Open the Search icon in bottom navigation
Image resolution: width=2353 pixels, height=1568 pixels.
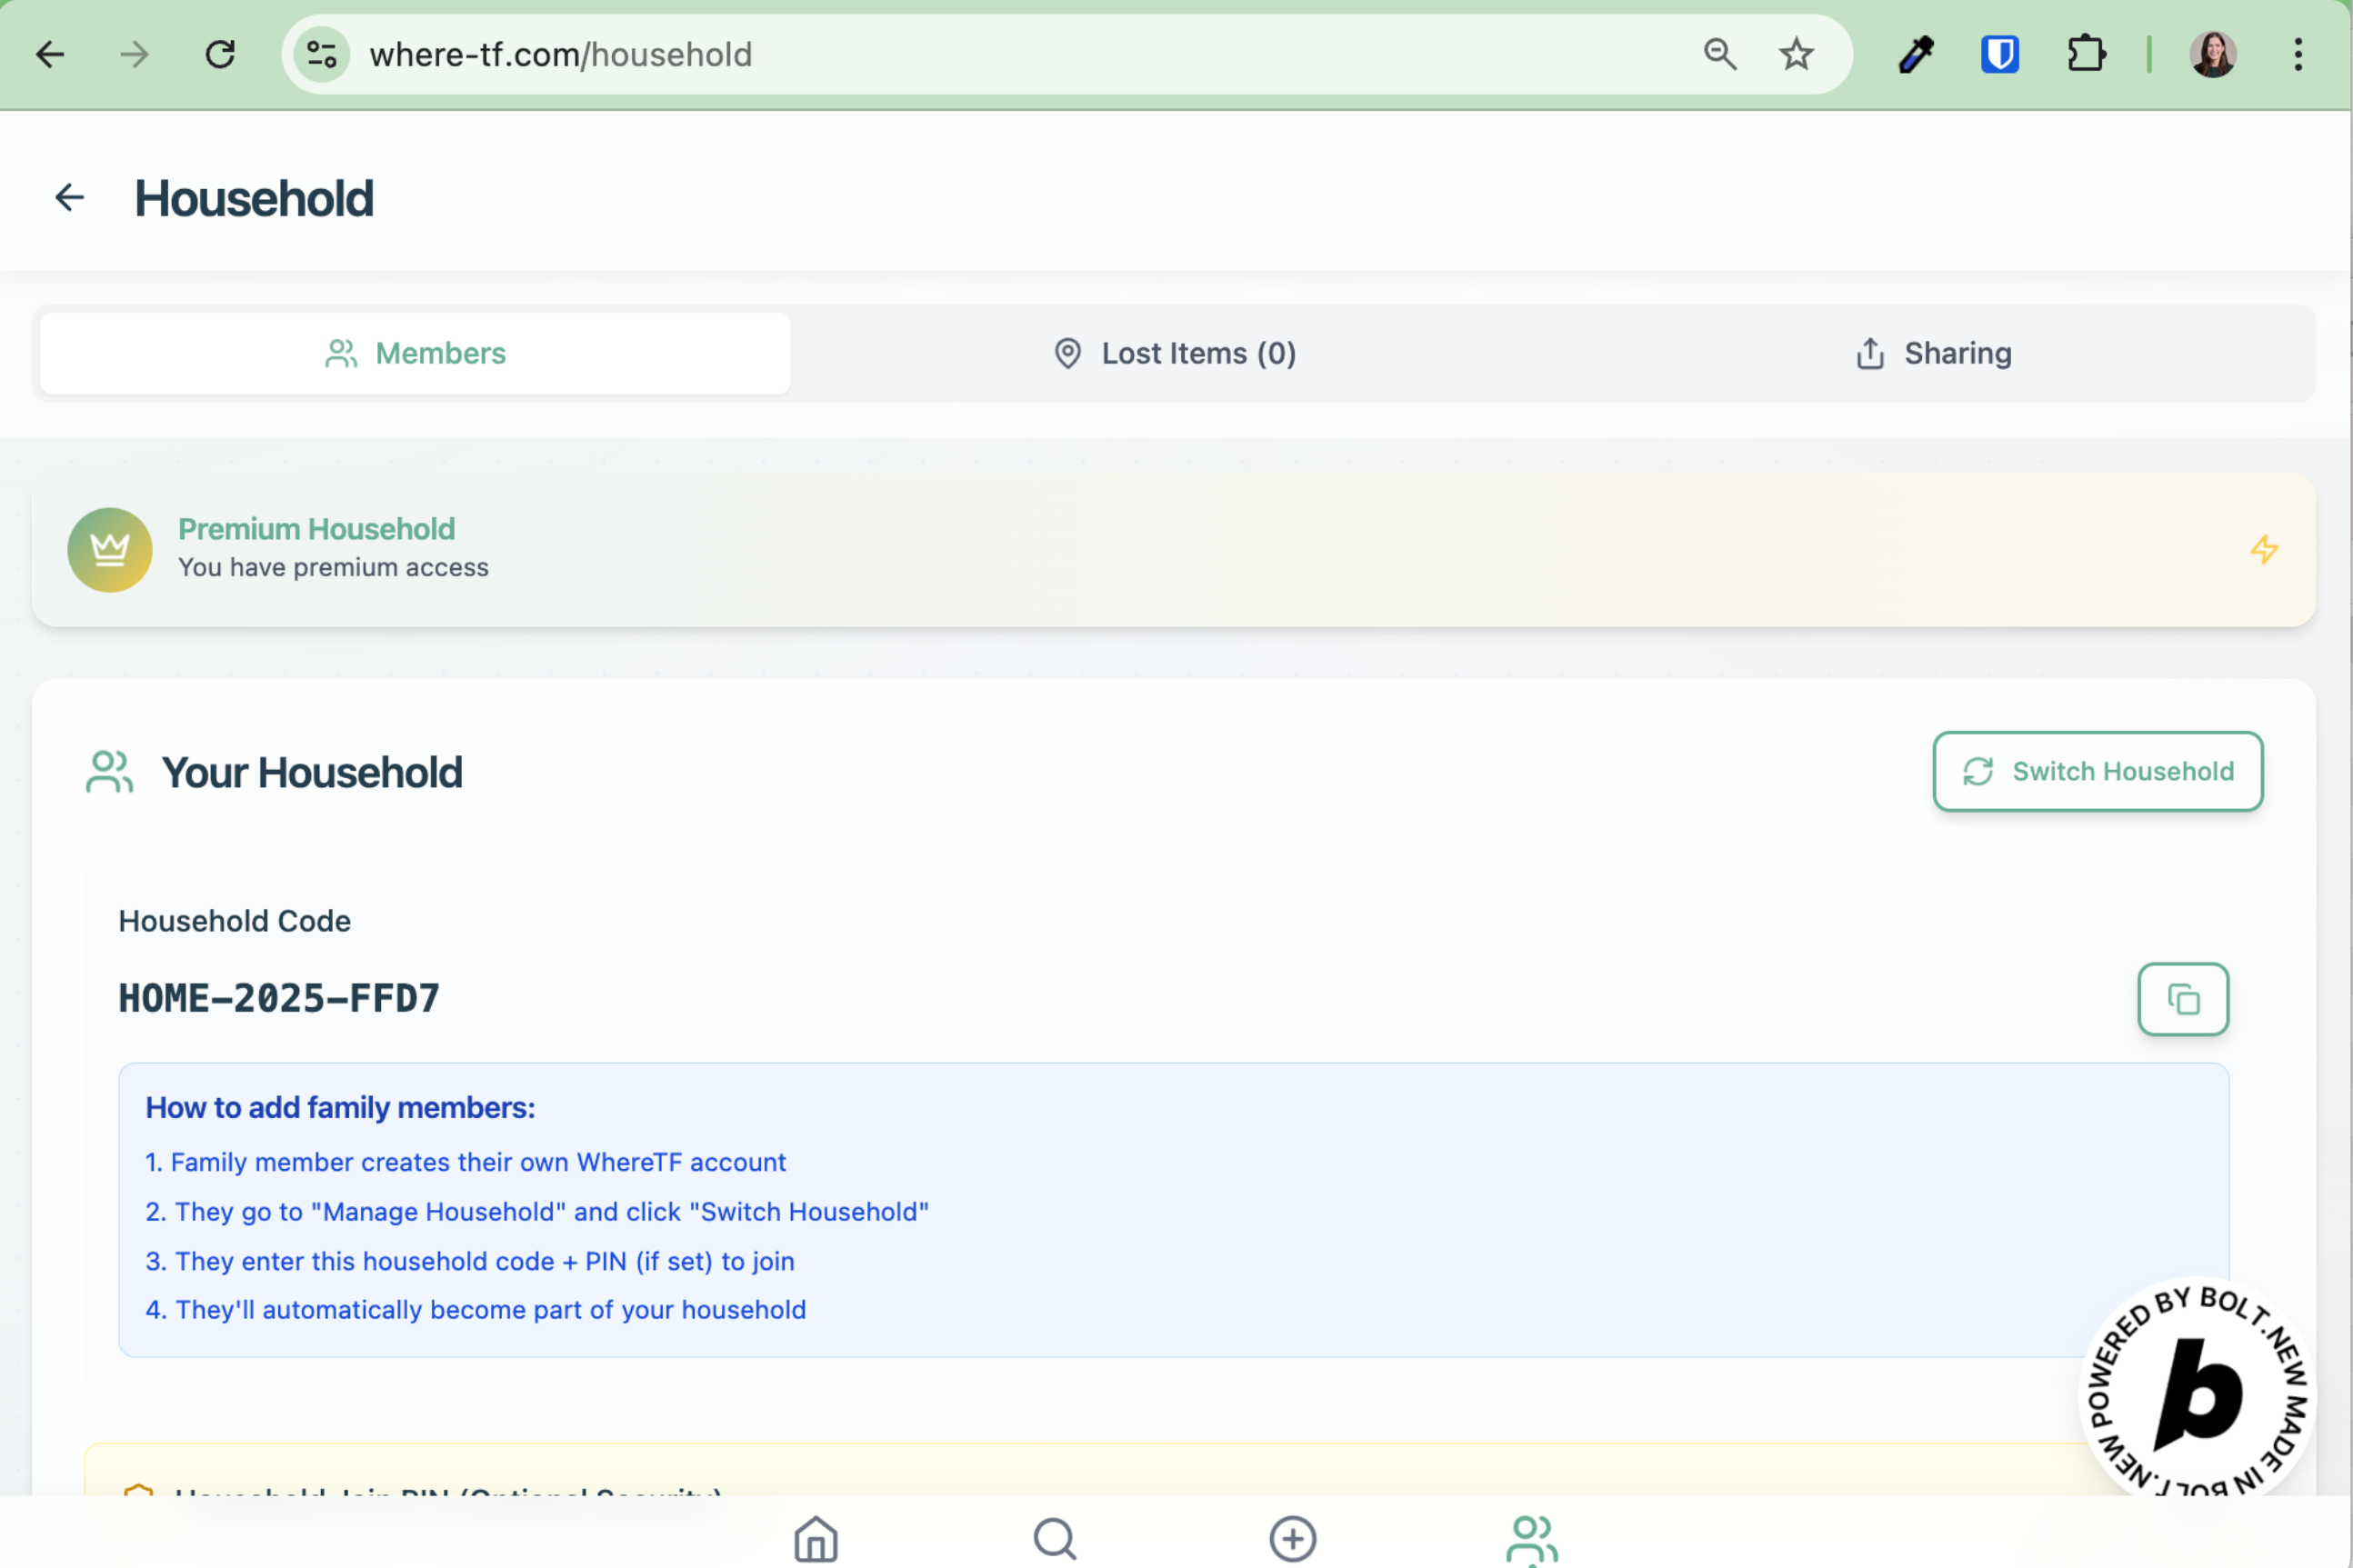click(1054, 1539)
